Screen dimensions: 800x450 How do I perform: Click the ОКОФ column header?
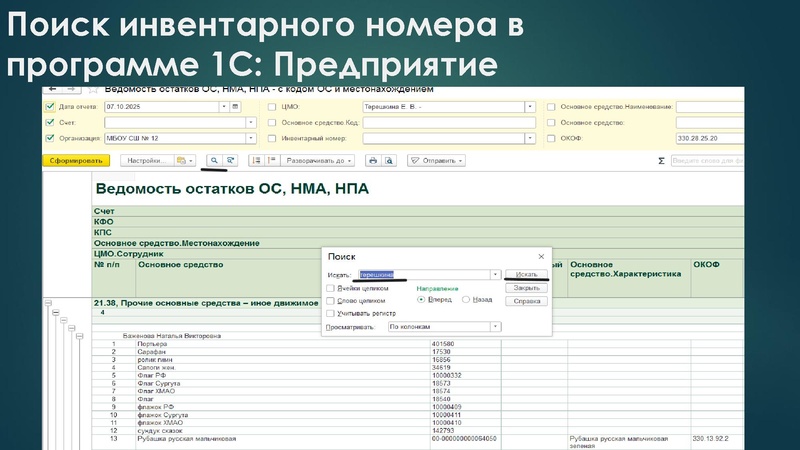click(706, 264)
